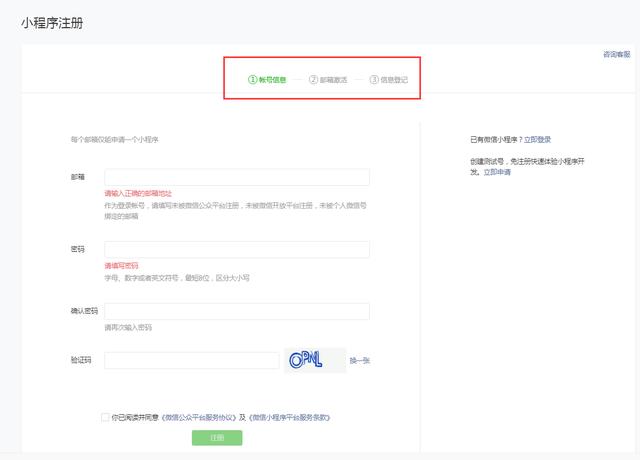This screenshot has width=640, height=460.
Task: Select step 1 帐号信息 in progress bar
Action: pos(267,80)
